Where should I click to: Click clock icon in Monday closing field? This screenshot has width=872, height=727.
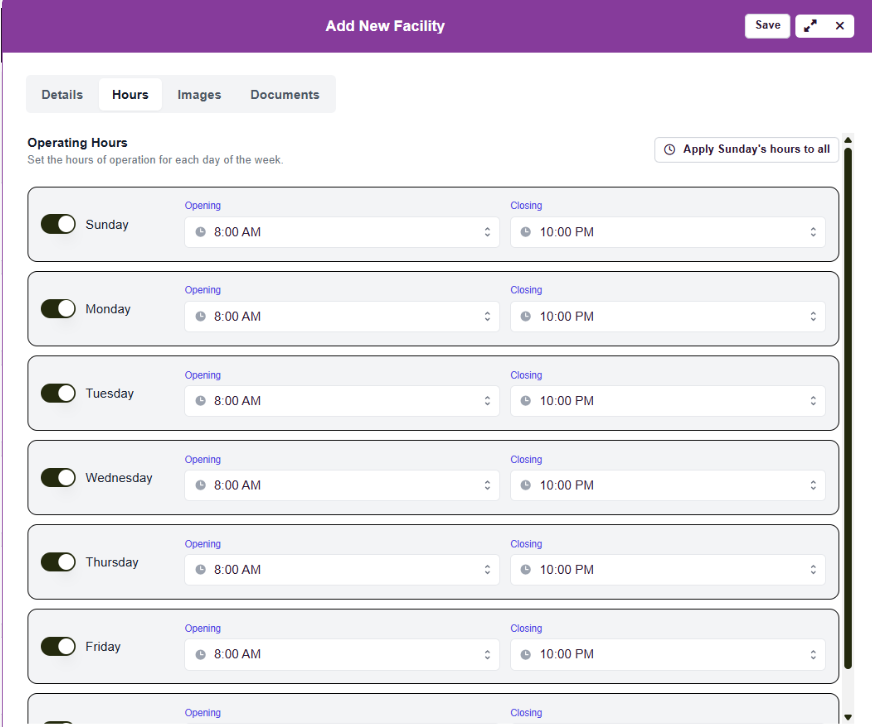coord(526,317)
